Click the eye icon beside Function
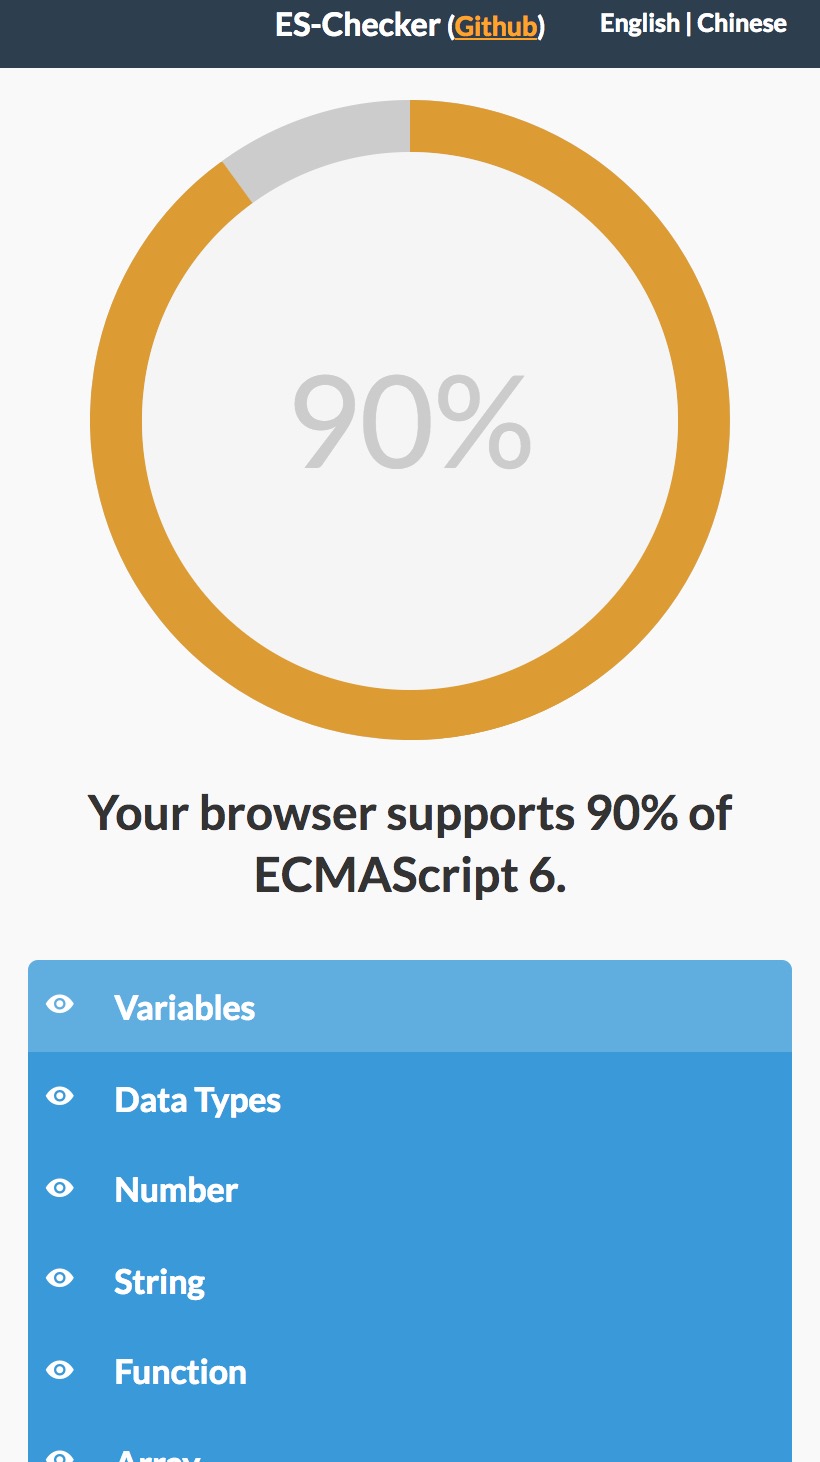Image resolution: width=820 pixels, height=1462 pixels. [60, 1370]
